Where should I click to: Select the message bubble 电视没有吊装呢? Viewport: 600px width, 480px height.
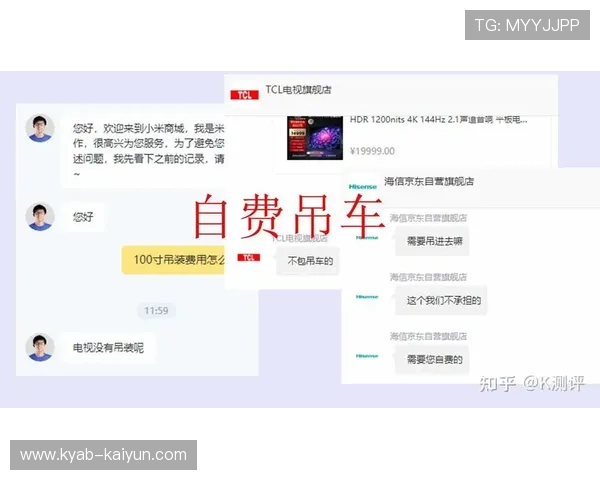tap(109, 348)
